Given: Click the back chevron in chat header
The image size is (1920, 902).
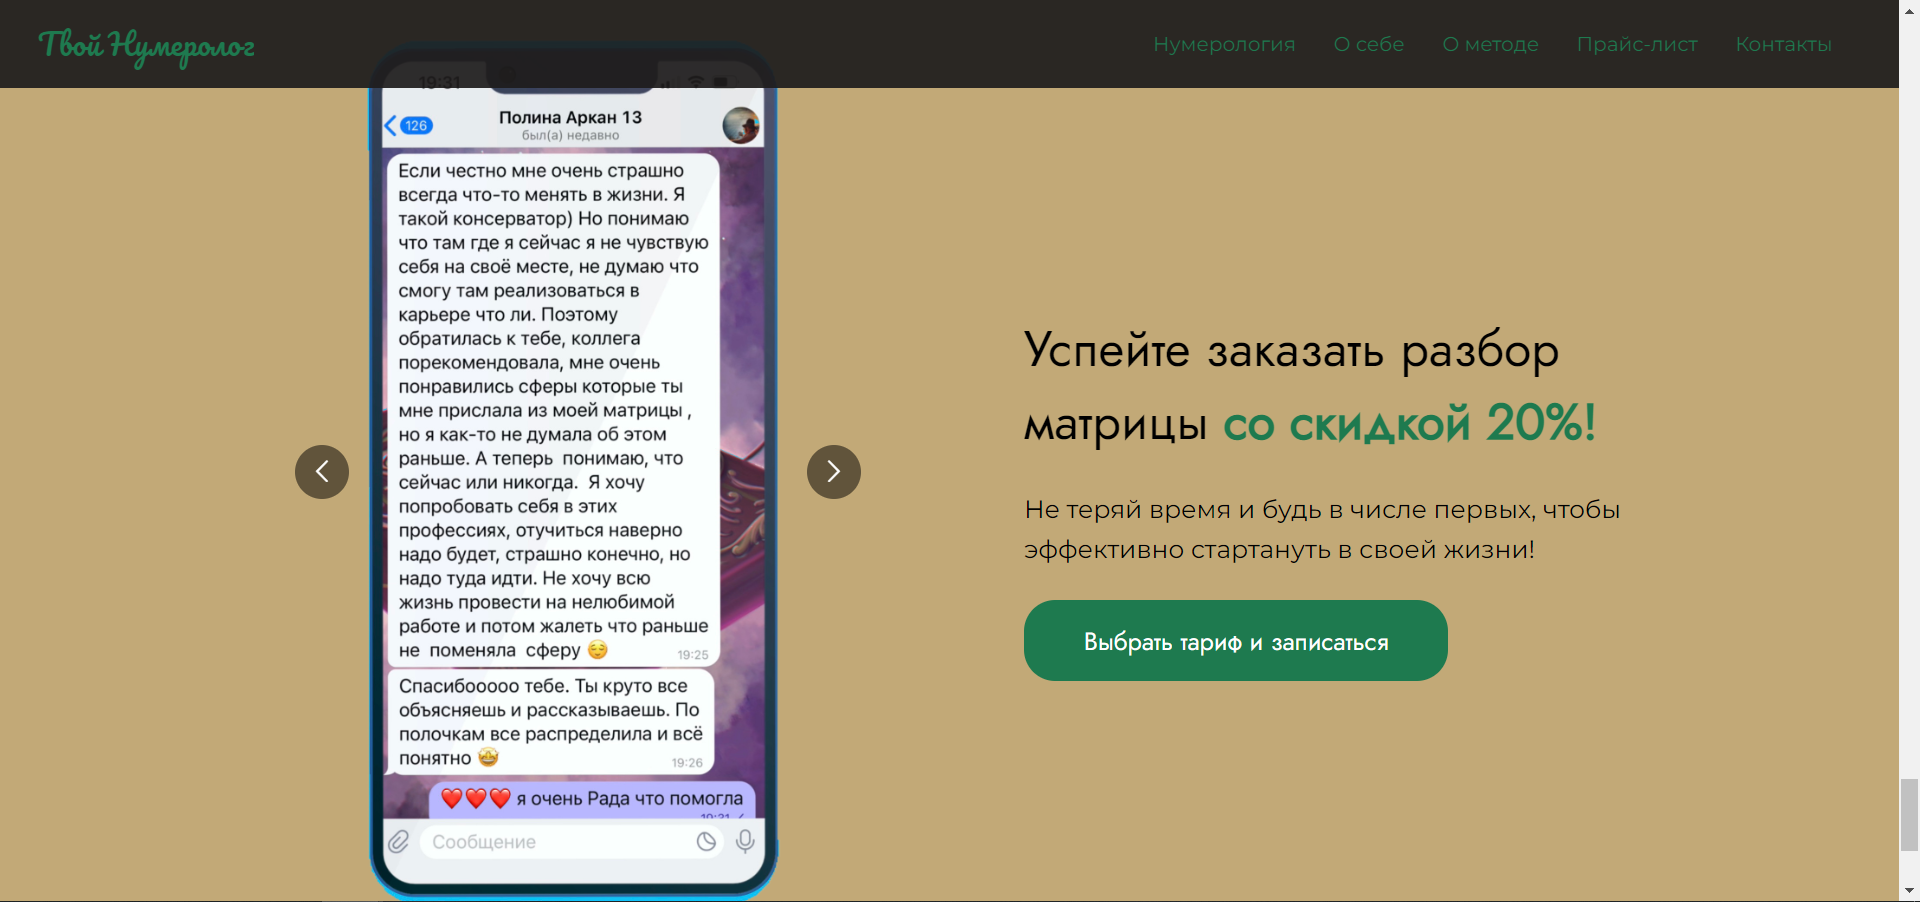Looking at the screenshot, I should coord(391,126).
